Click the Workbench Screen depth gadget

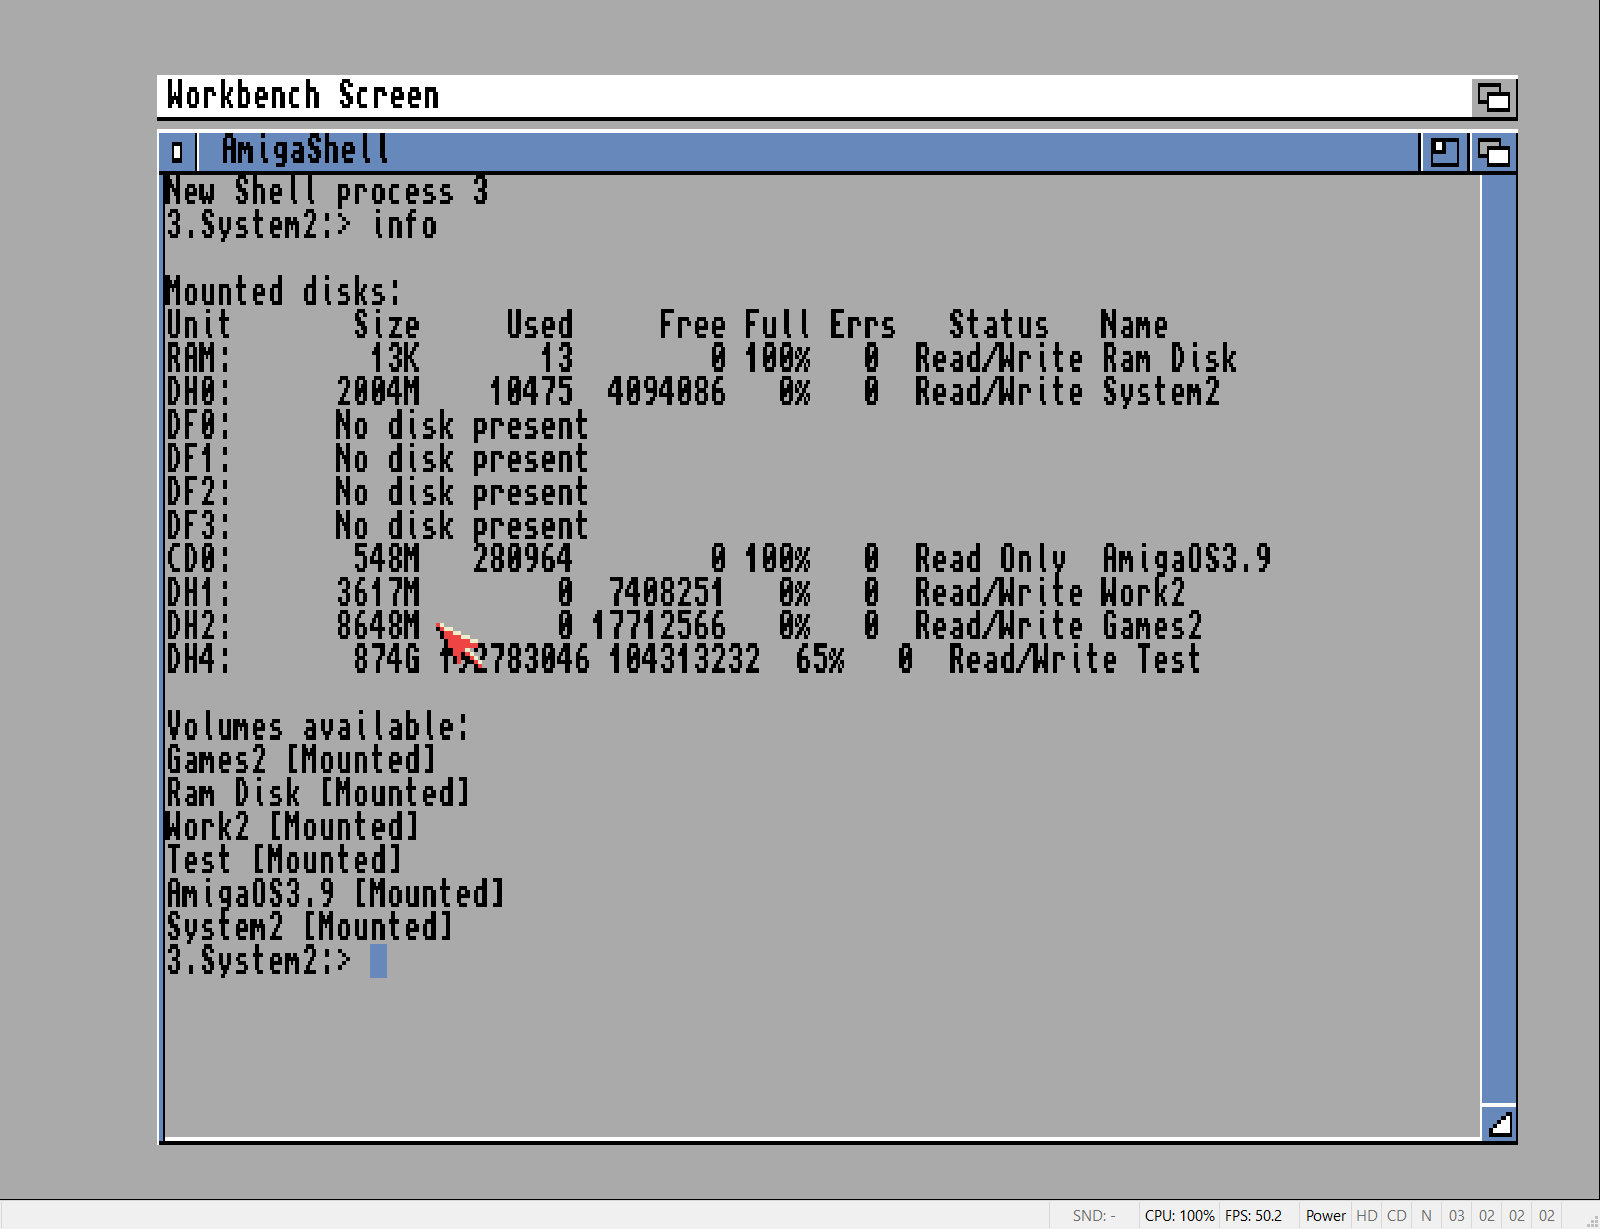(1494, 97)
